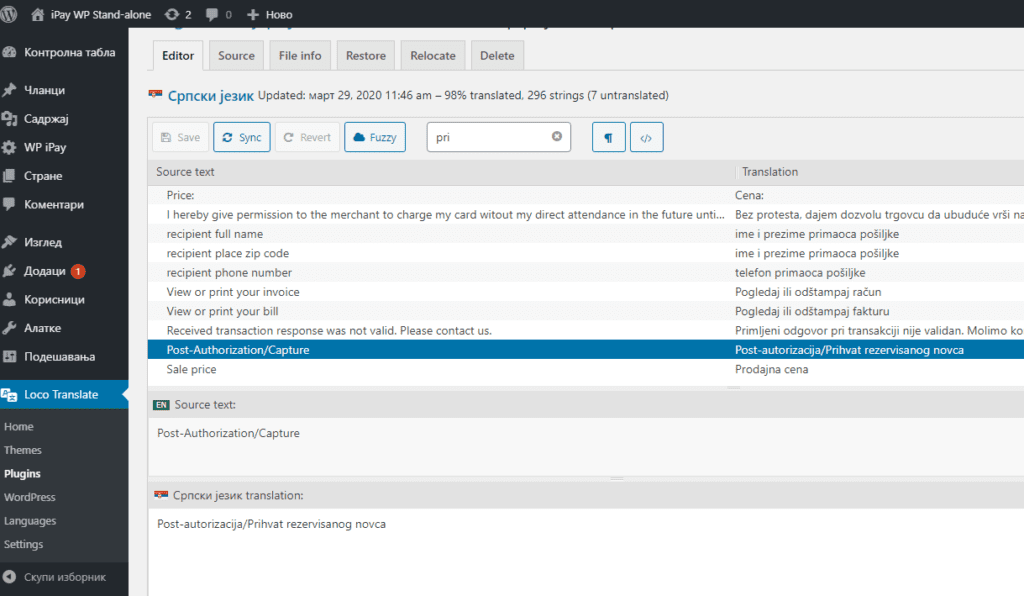Toggle invisible characters with the pilcrow button
Viewport: 1024px width, 596px height.
pyautogui.click(x=609, y=137)
